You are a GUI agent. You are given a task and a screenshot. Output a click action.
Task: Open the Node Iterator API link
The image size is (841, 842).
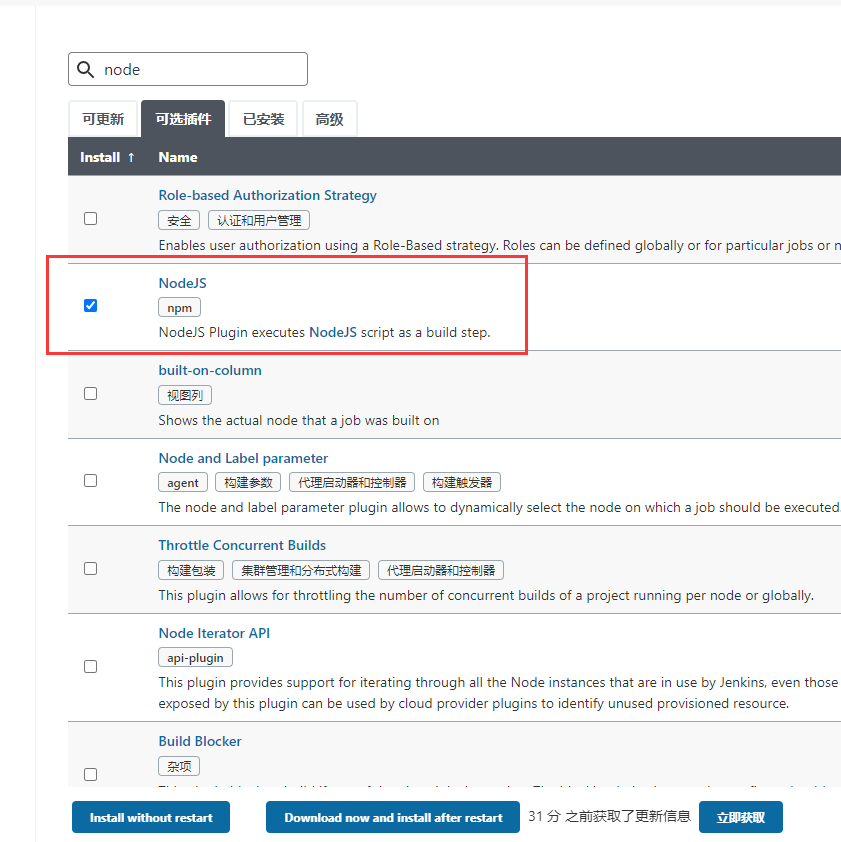(x=214, y=633)
